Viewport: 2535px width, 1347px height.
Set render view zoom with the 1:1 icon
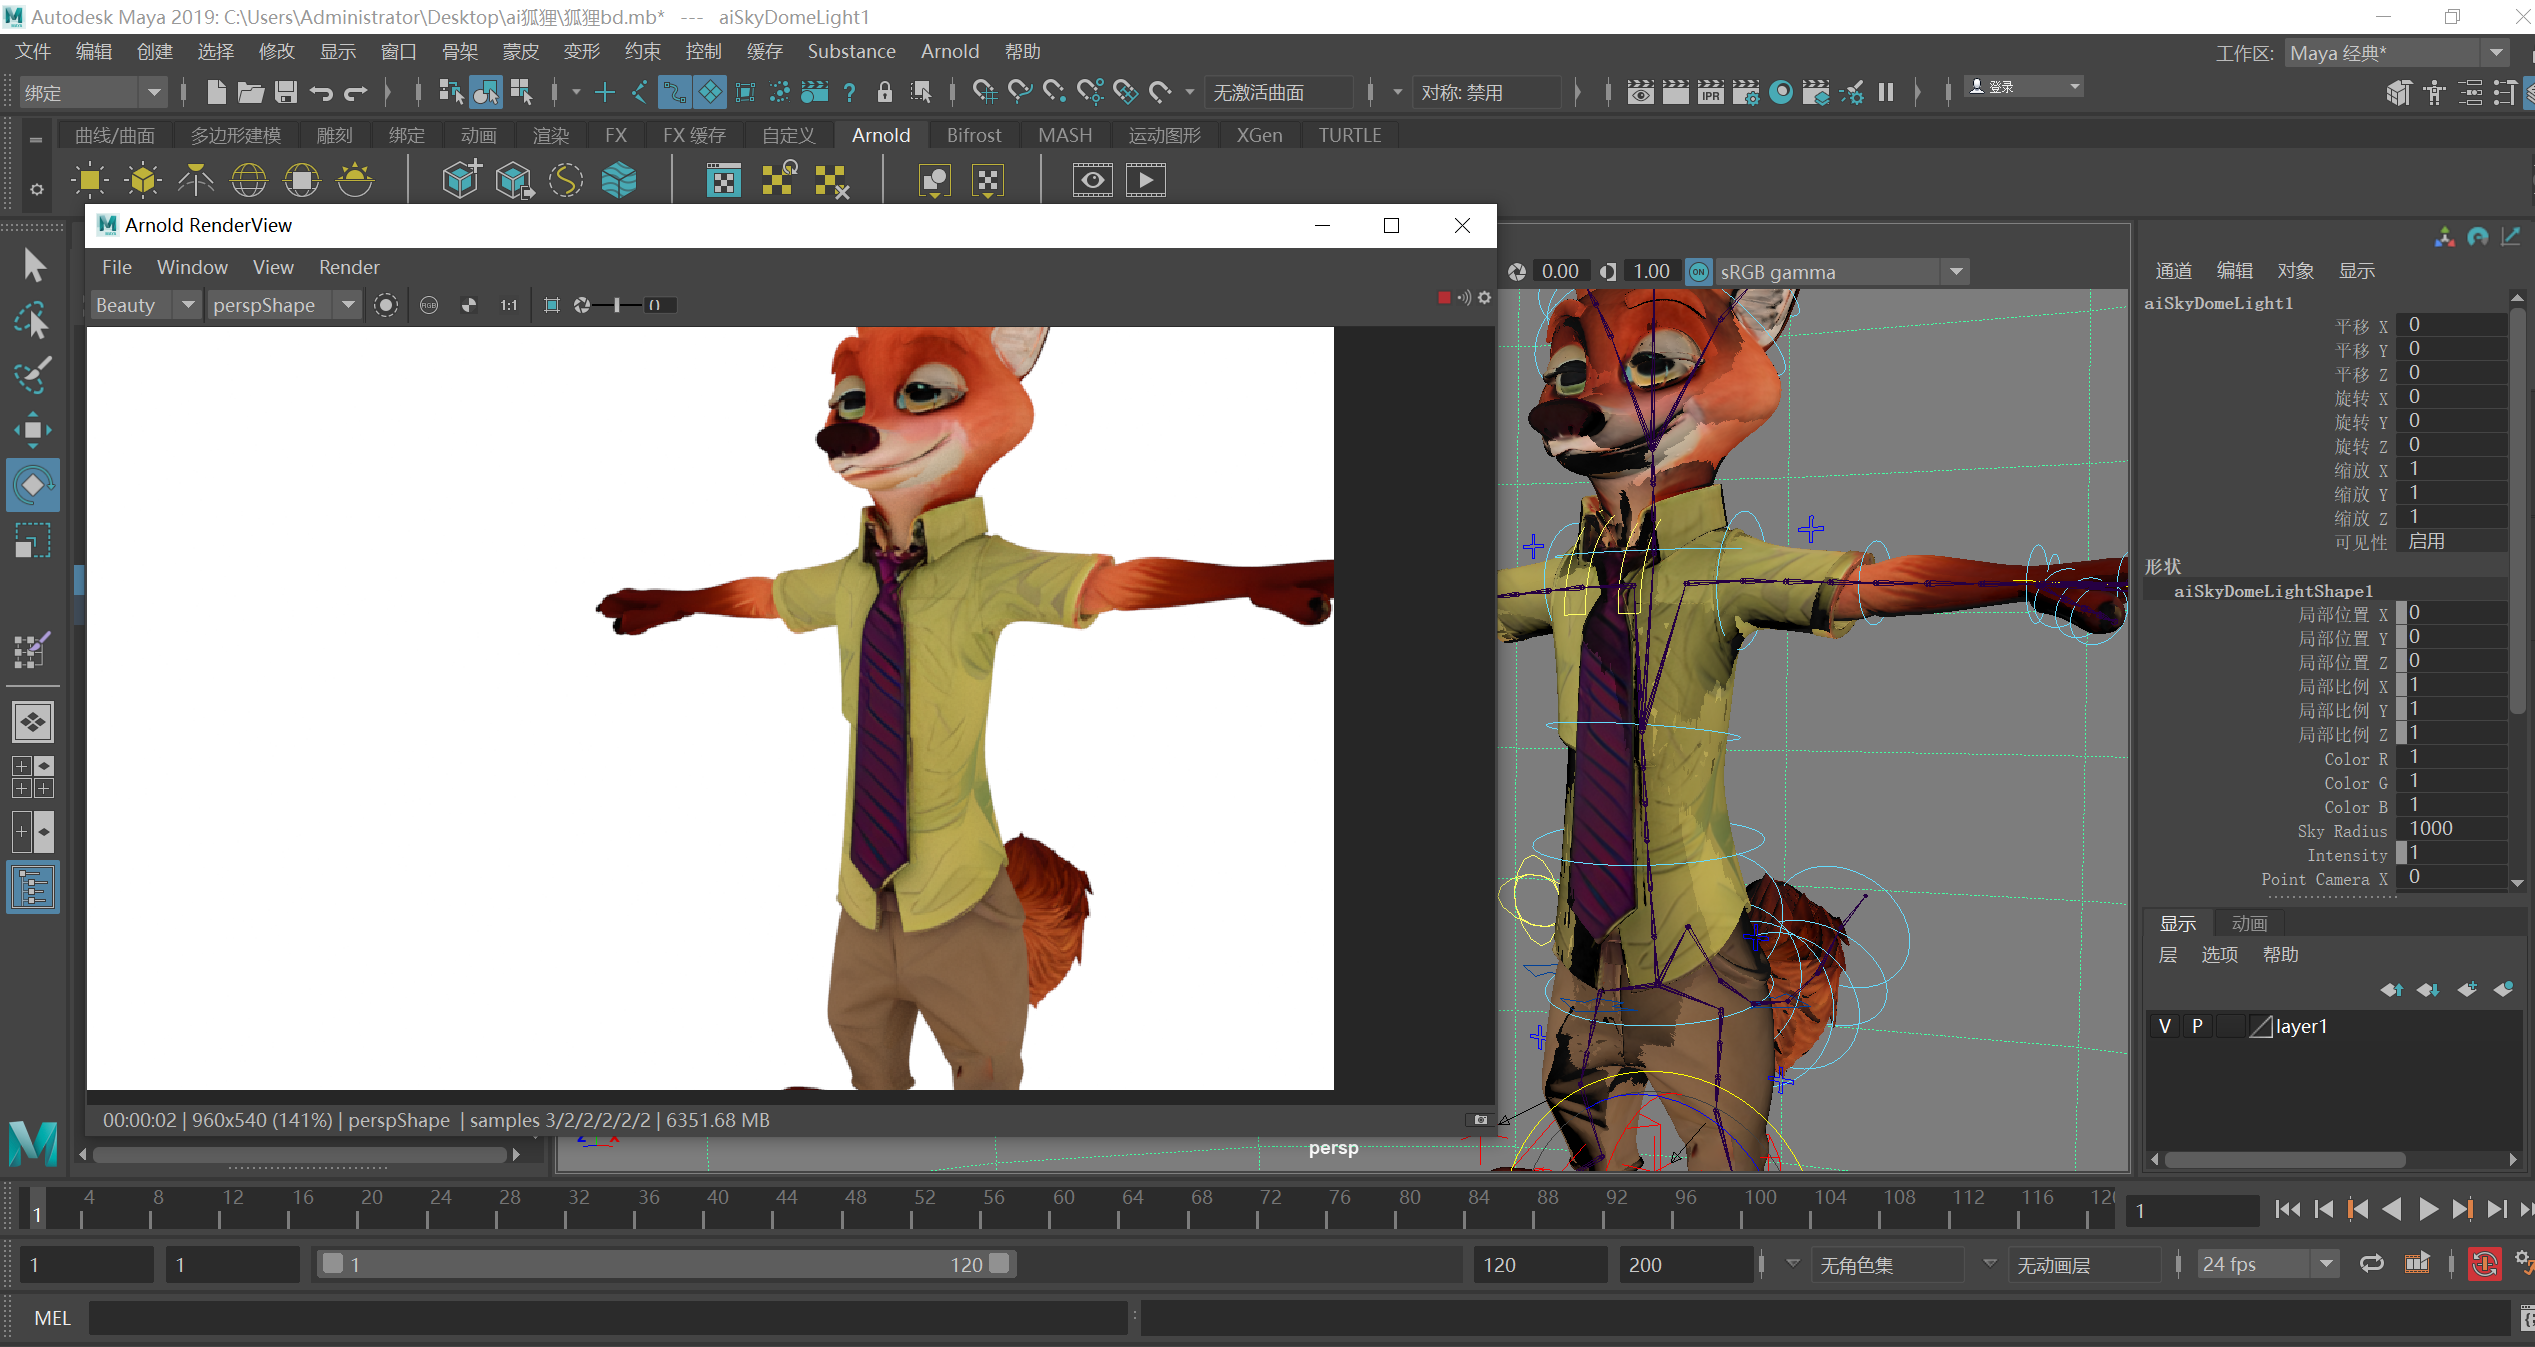pos(508,305)
